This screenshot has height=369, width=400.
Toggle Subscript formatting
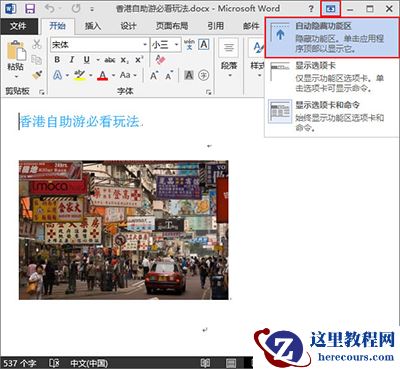click(x=124, y=60)
